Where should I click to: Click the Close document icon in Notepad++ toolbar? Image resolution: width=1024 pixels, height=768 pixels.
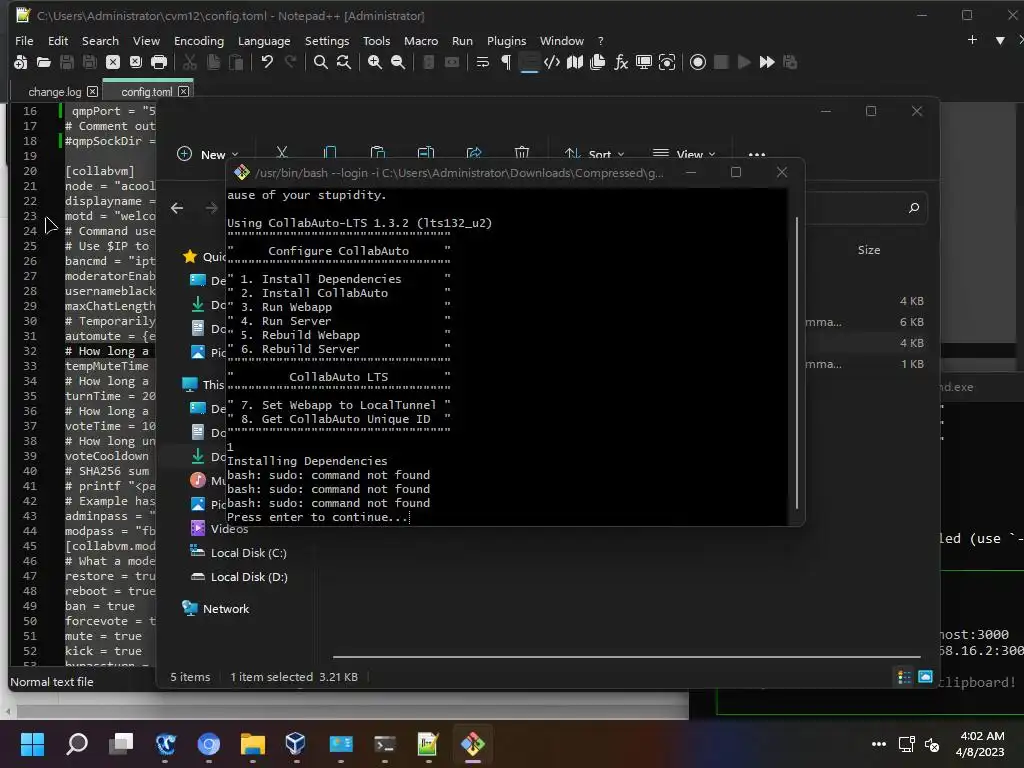click(113, 62)
